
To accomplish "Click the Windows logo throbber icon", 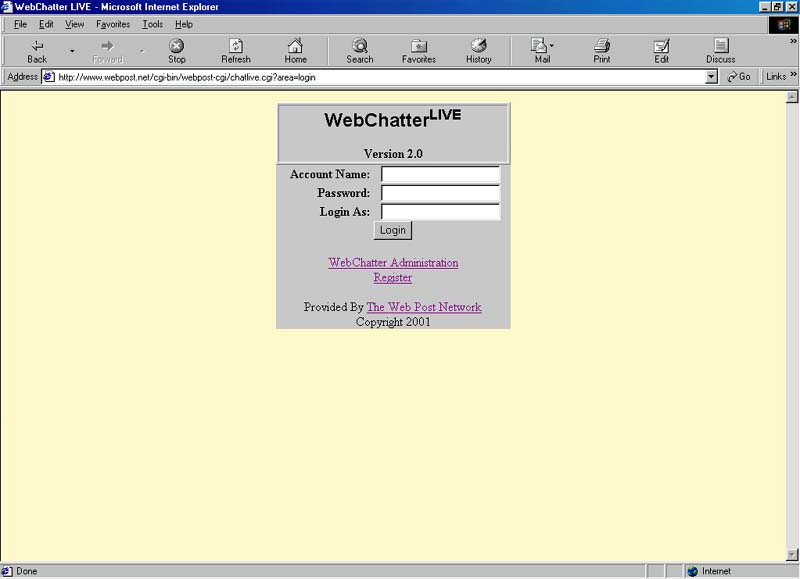I will pos(783,24).
